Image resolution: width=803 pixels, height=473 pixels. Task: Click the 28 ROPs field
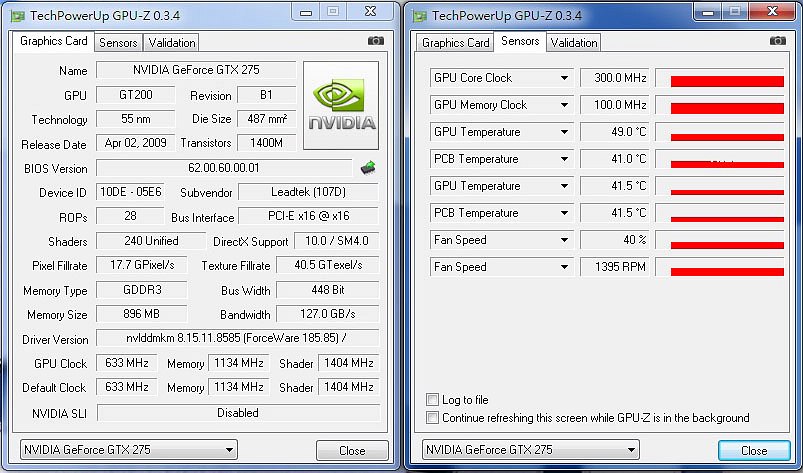pyautogui.click(x=130, y=216)
